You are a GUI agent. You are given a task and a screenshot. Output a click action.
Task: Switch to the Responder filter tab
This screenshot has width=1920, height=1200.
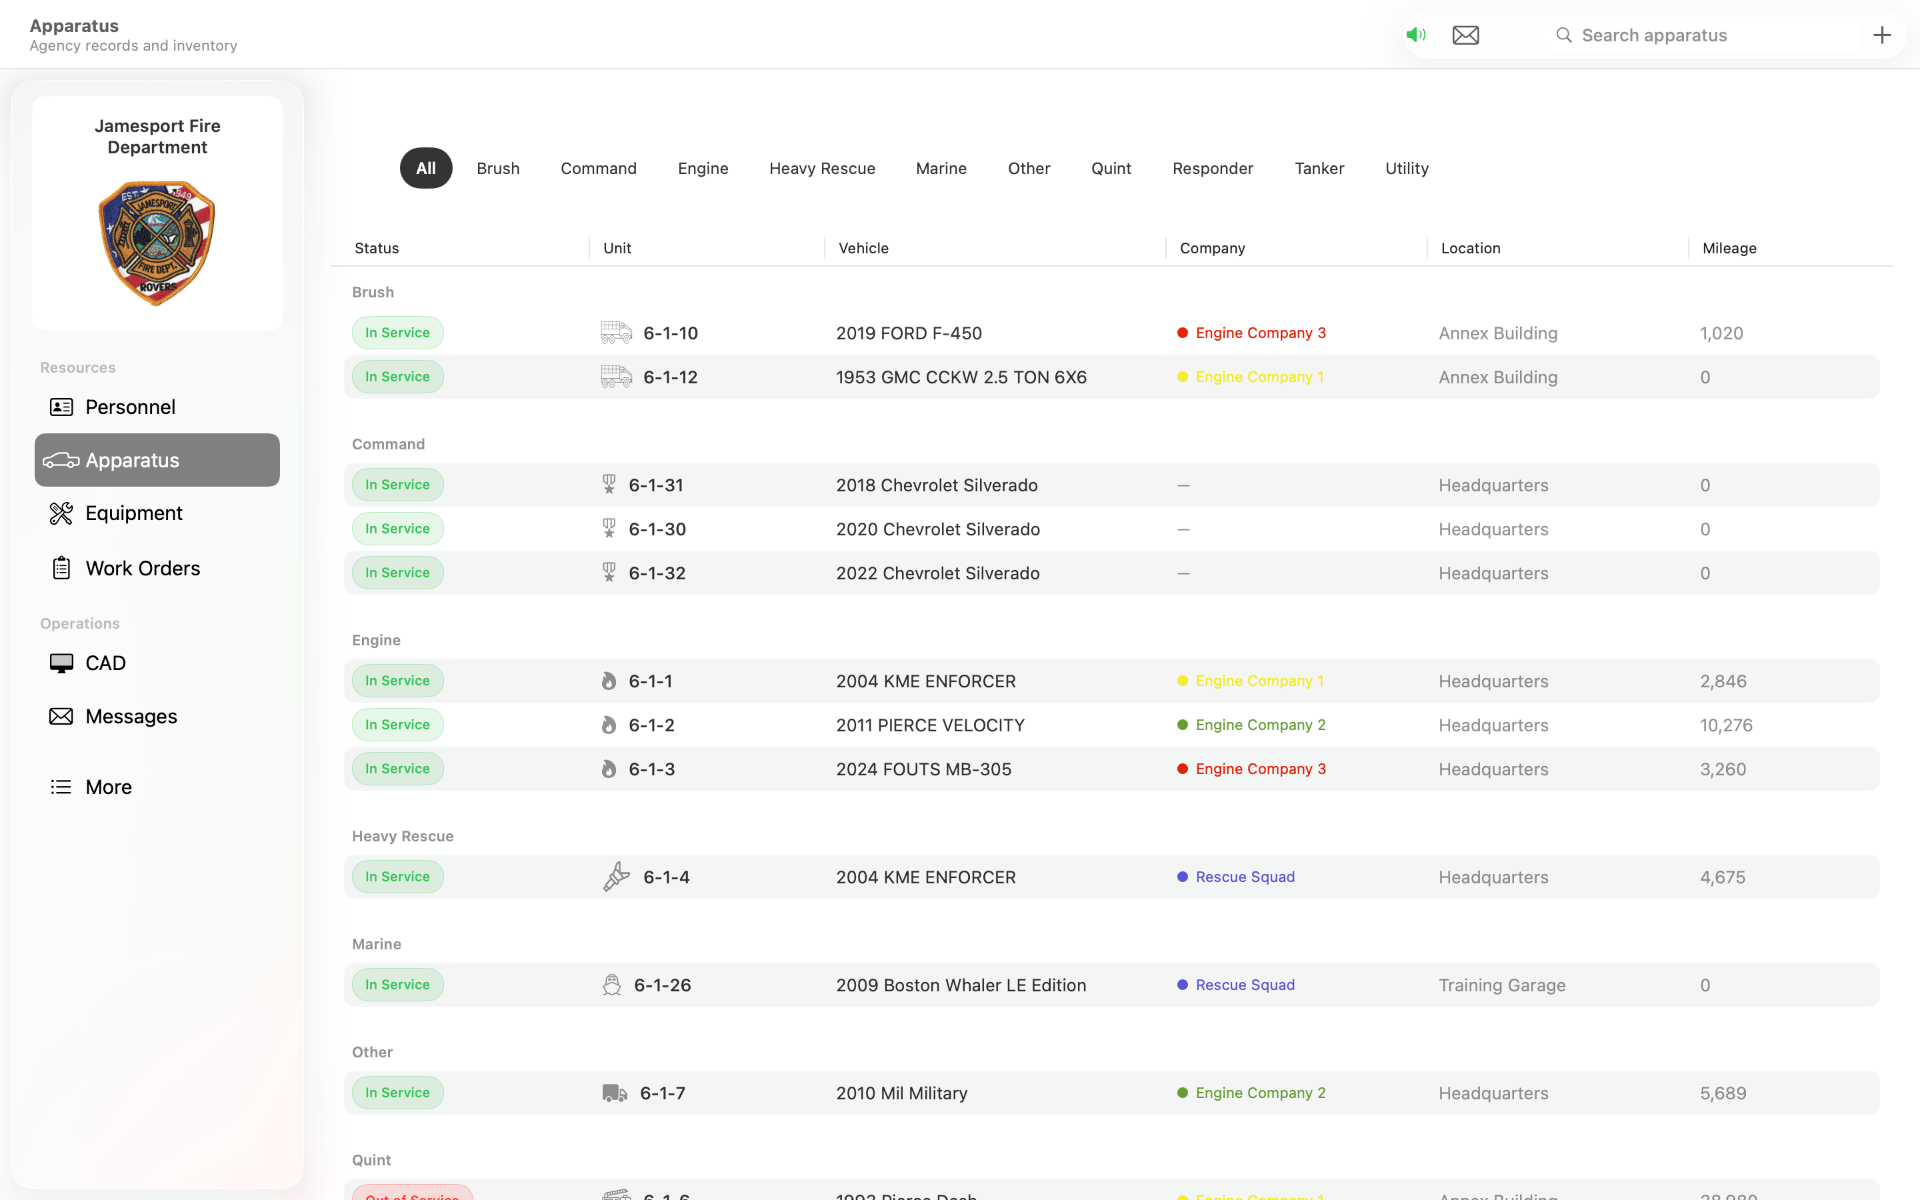pyautogui.click(x=1213, y=168)
